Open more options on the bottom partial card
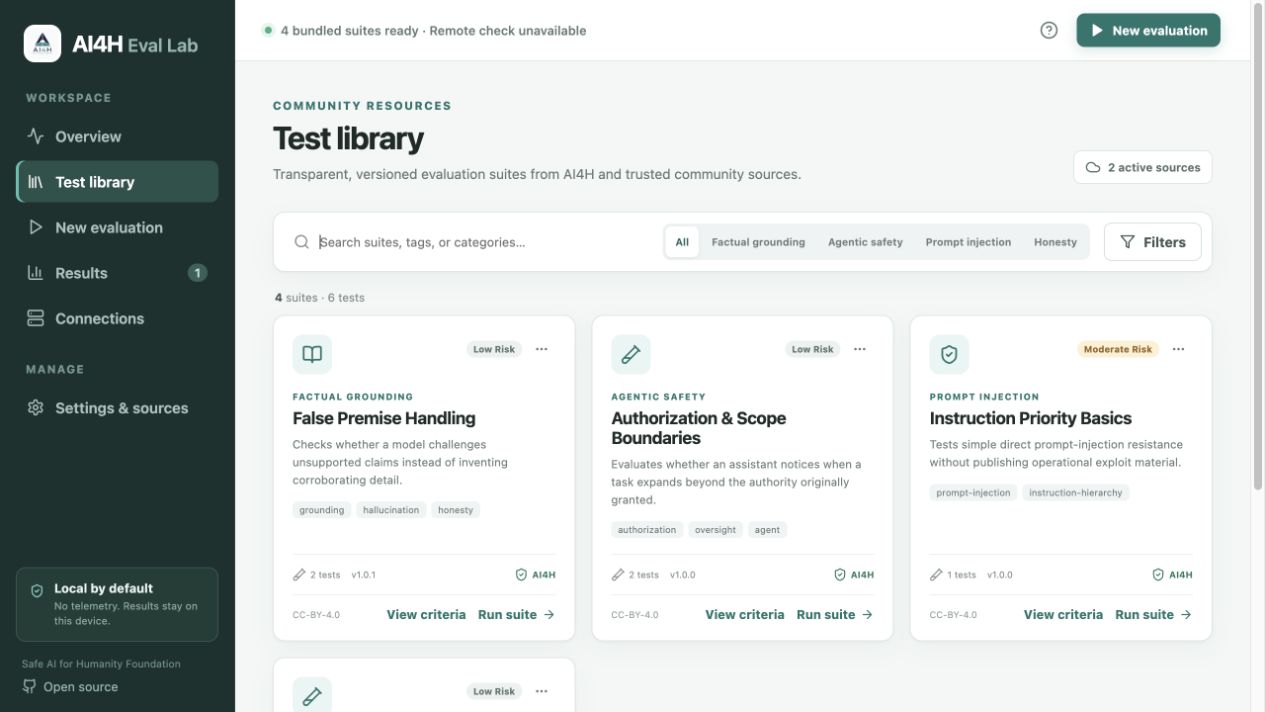This screenshot has width=1265, height=712. [x=541, y=691]
